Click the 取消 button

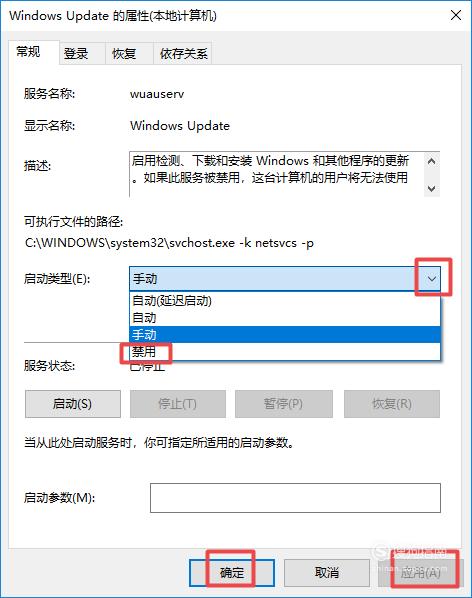[327, 572]
